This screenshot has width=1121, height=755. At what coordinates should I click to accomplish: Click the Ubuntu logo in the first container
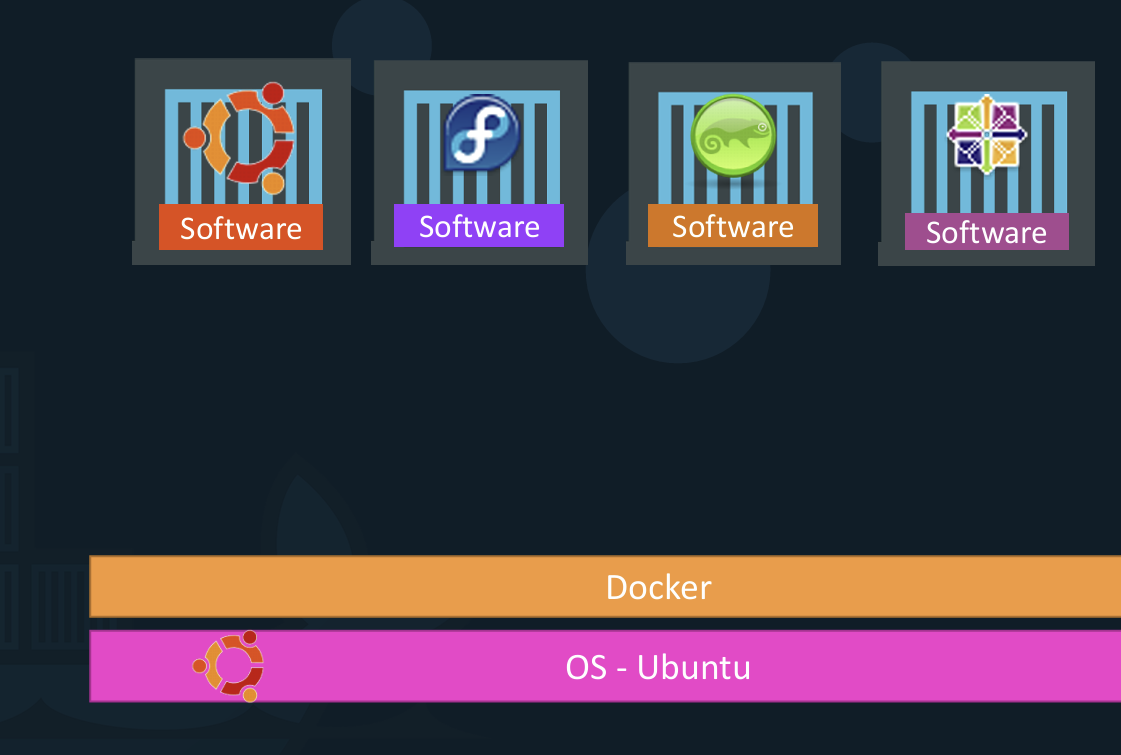pyautogui.click(x=239, y=138)
